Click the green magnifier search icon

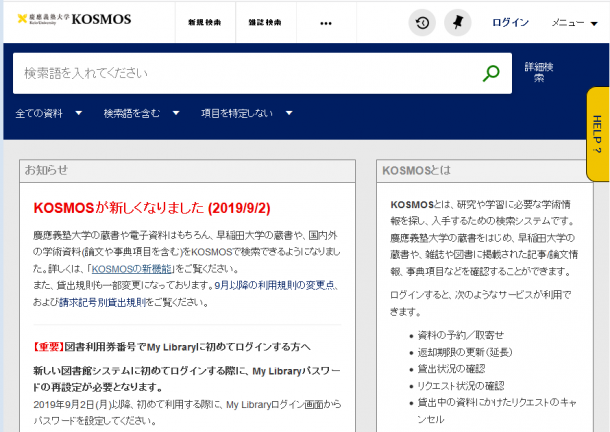(x=491, y=73)
